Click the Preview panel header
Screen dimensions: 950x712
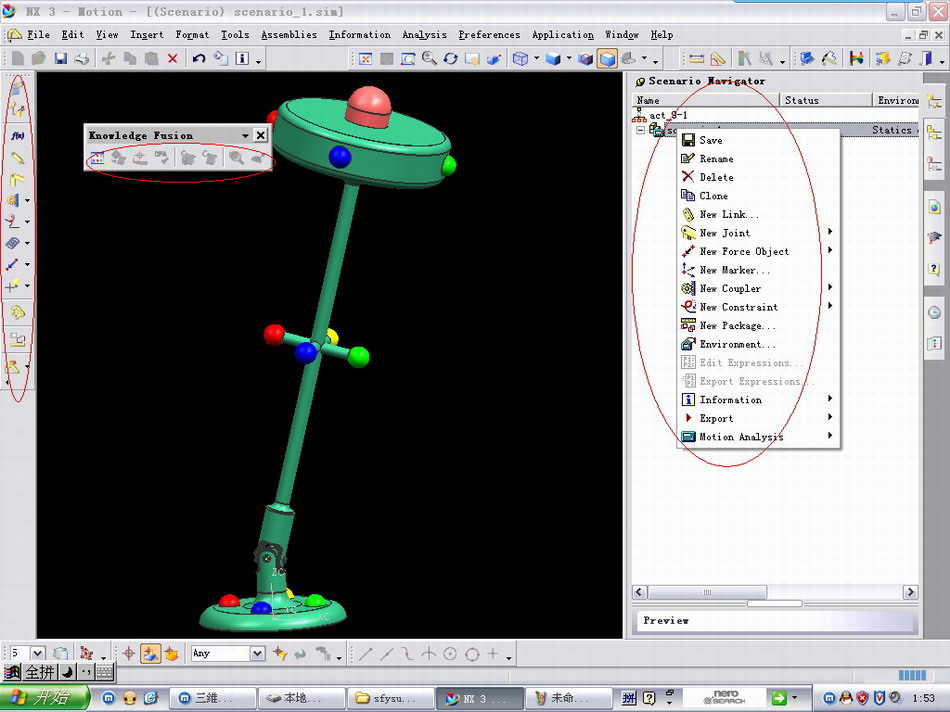point(775,621)
